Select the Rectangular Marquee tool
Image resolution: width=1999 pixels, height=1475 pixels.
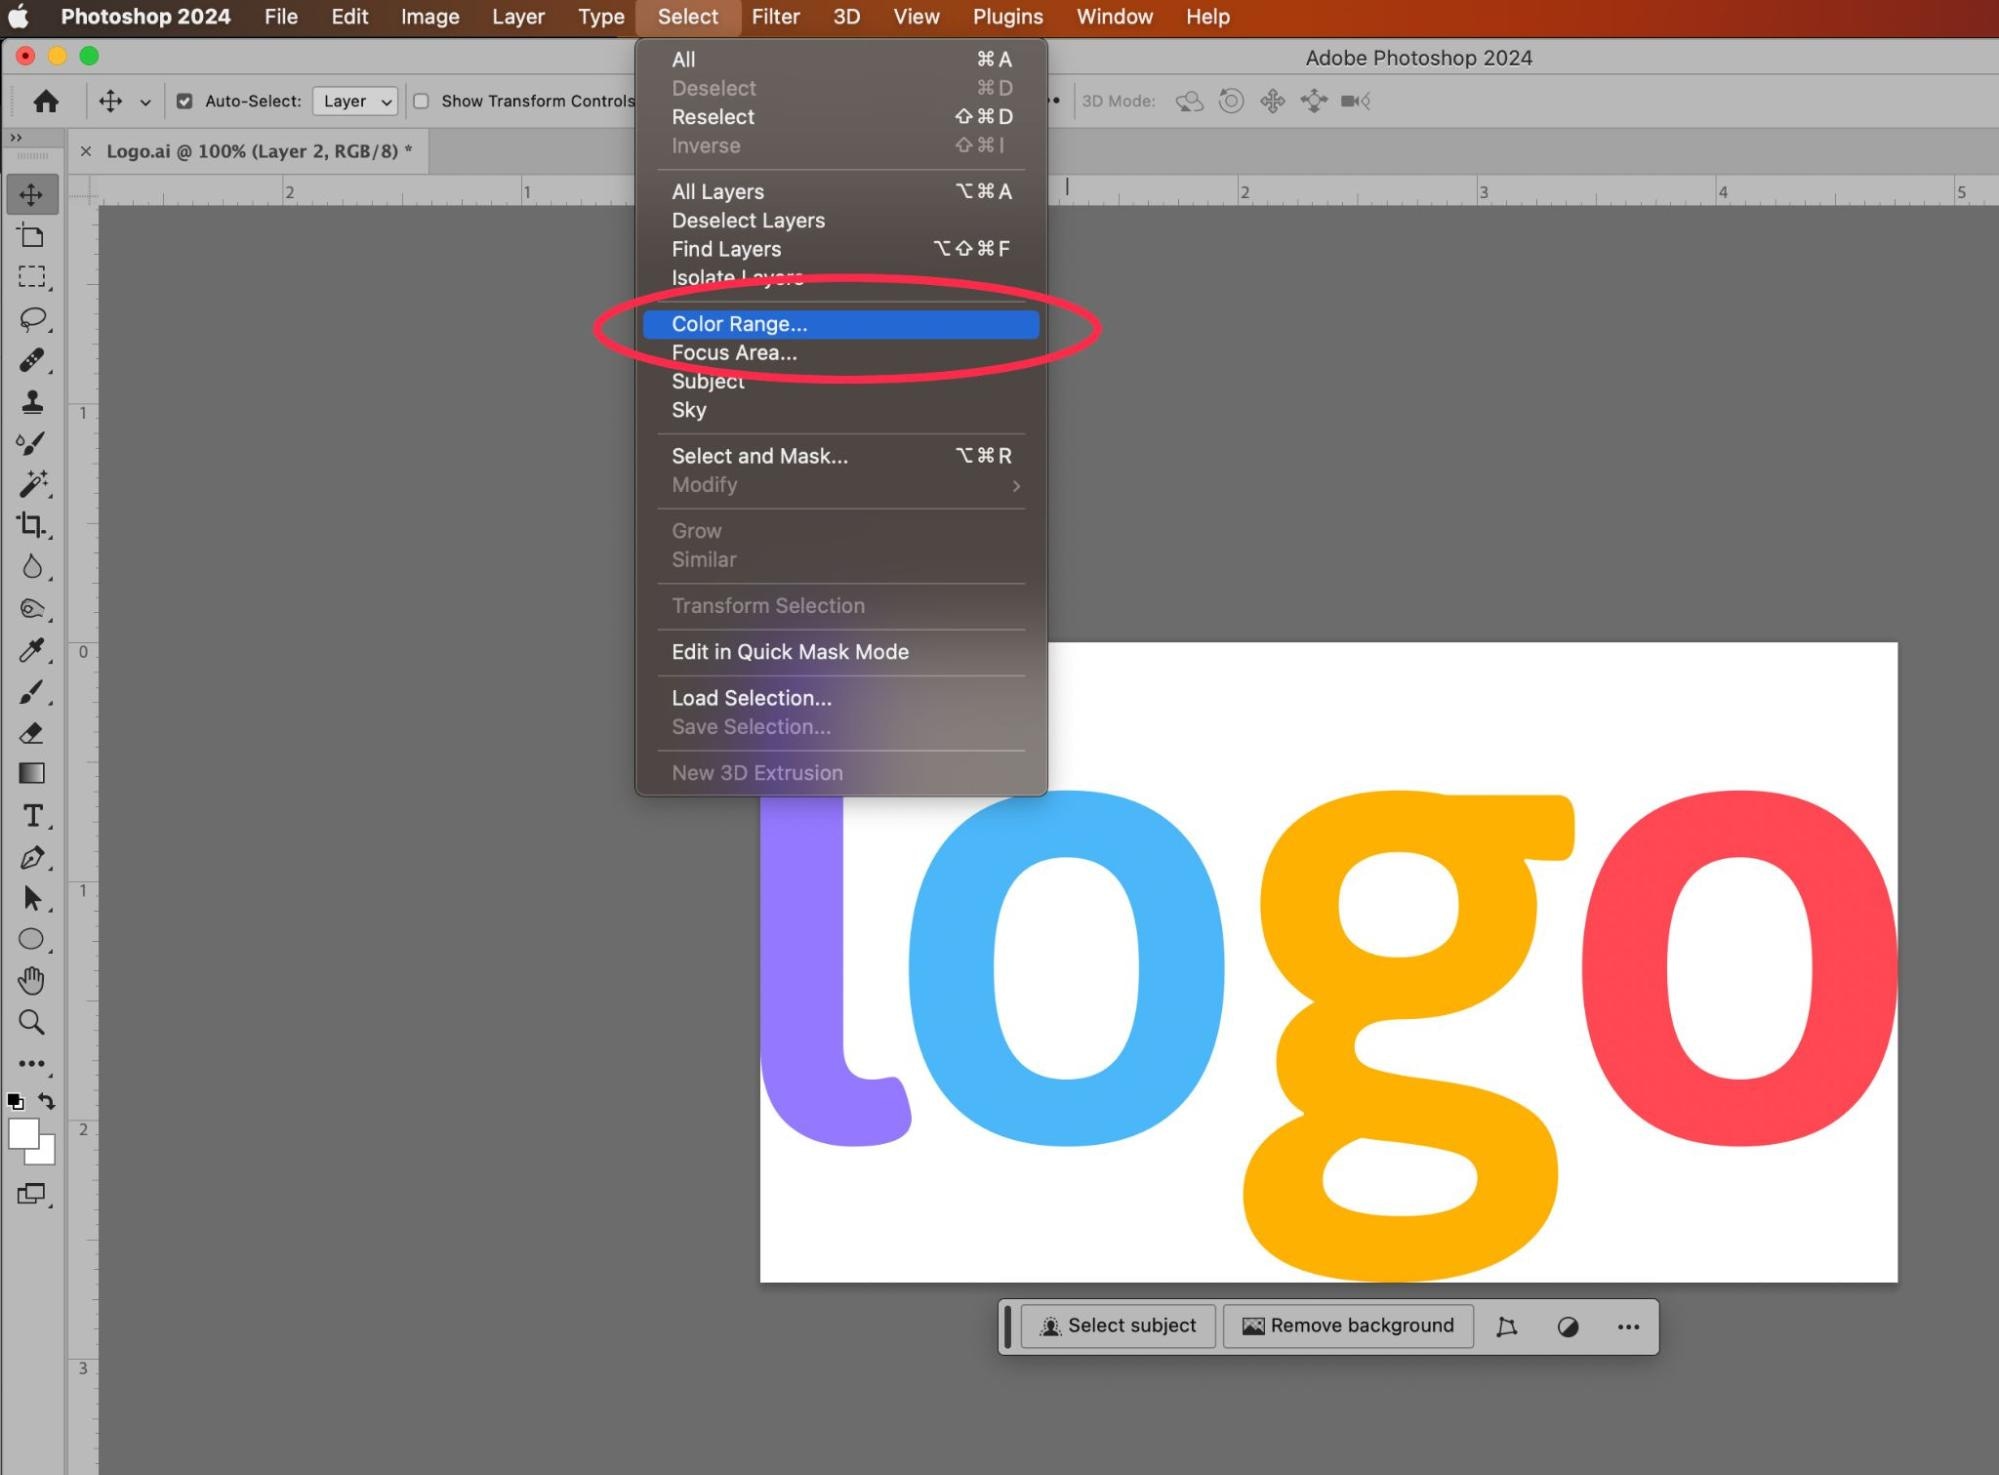(32, 277)
